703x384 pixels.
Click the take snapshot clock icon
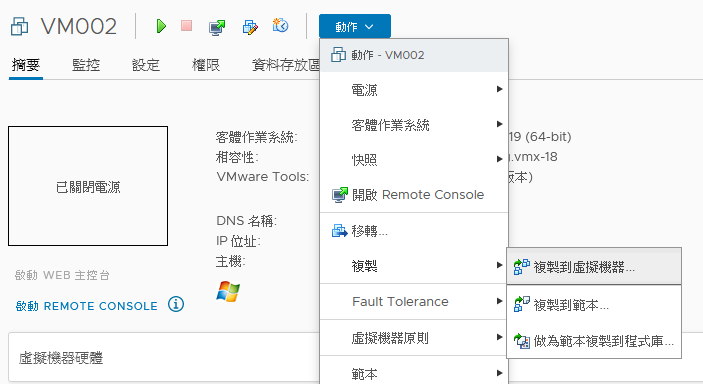tap(281, 26)
